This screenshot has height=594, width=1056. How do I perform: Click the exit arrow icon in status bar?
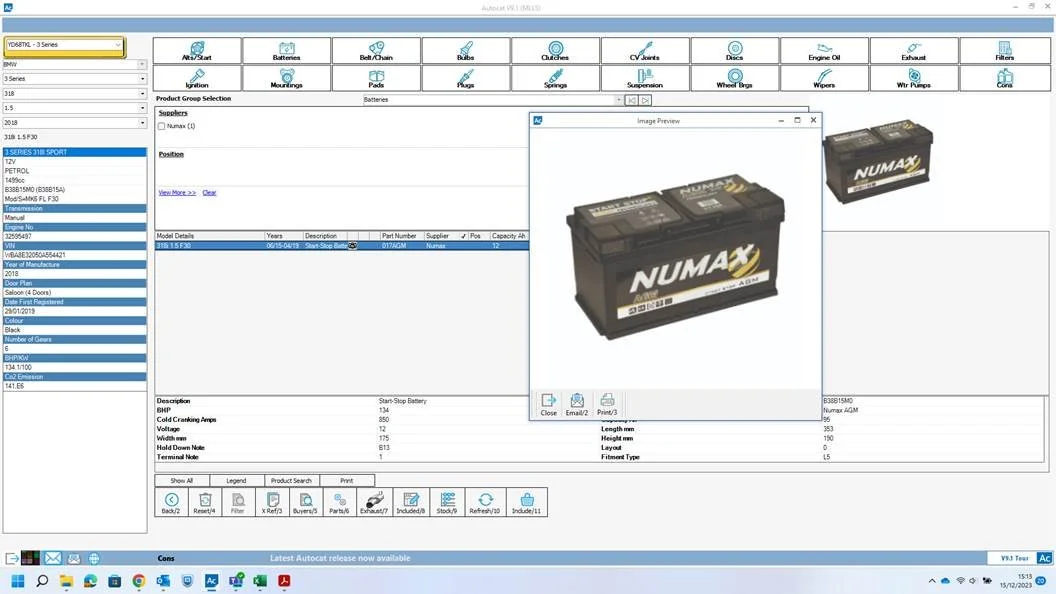(11, 558)
